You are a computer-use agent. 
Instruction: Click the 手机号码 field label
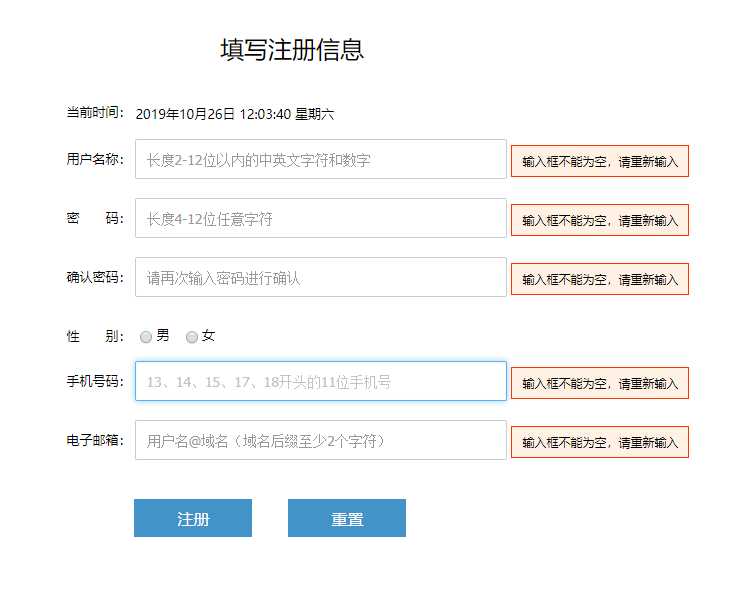click(x=94, y=381)
